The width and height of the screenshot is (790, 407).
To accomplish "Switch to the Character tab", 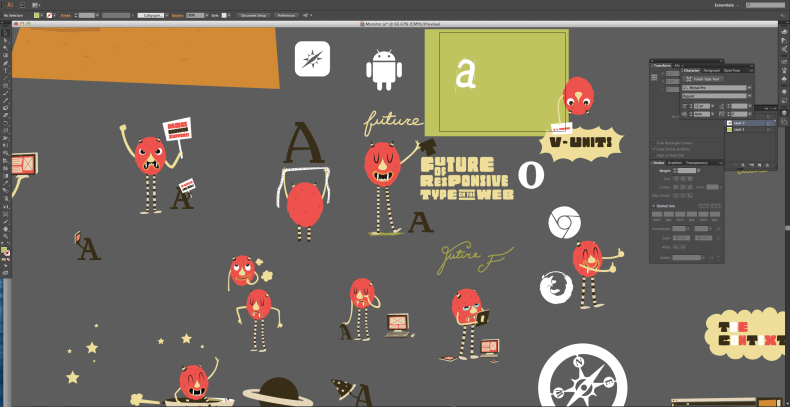I will click(691, 71).
